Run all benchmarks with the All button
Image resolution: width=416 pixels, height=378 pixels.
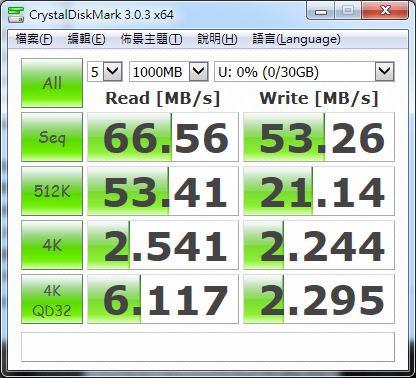click(x=52, y=83)
